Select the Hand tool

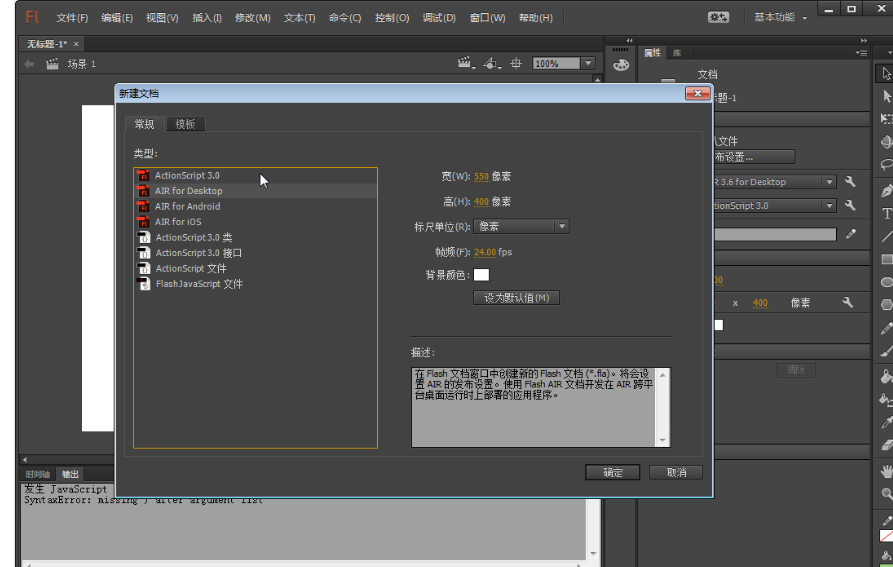point(886,471)
